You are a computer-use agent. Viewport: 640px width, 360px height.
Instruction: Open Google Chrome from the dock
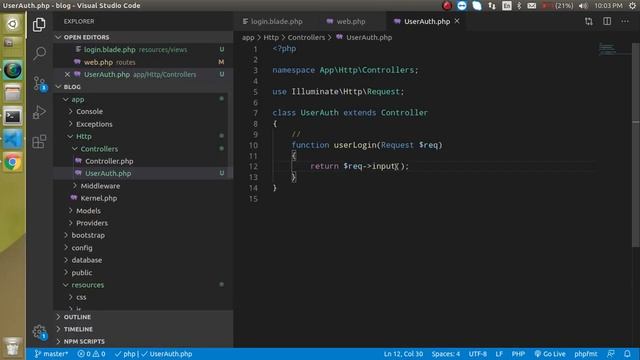(12, 162)
